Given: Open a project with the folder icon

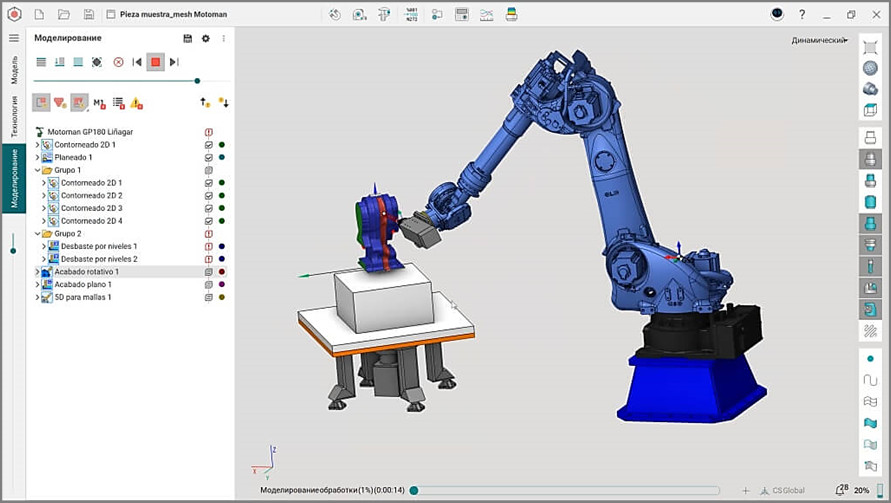Looking at the screenshot, I should click(64, 14).
